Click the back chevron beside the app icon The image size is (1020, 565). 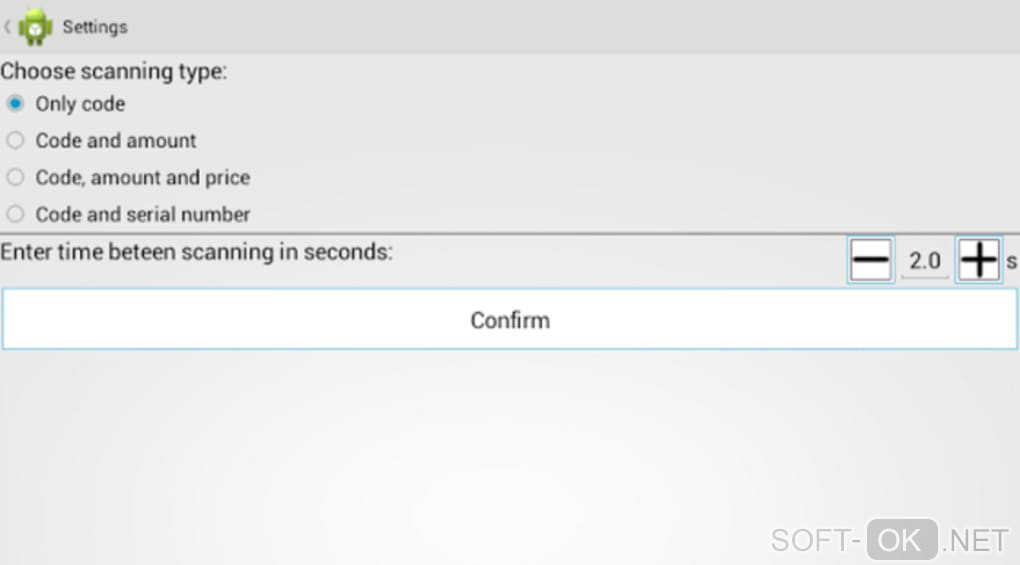[x=8, y=27]
